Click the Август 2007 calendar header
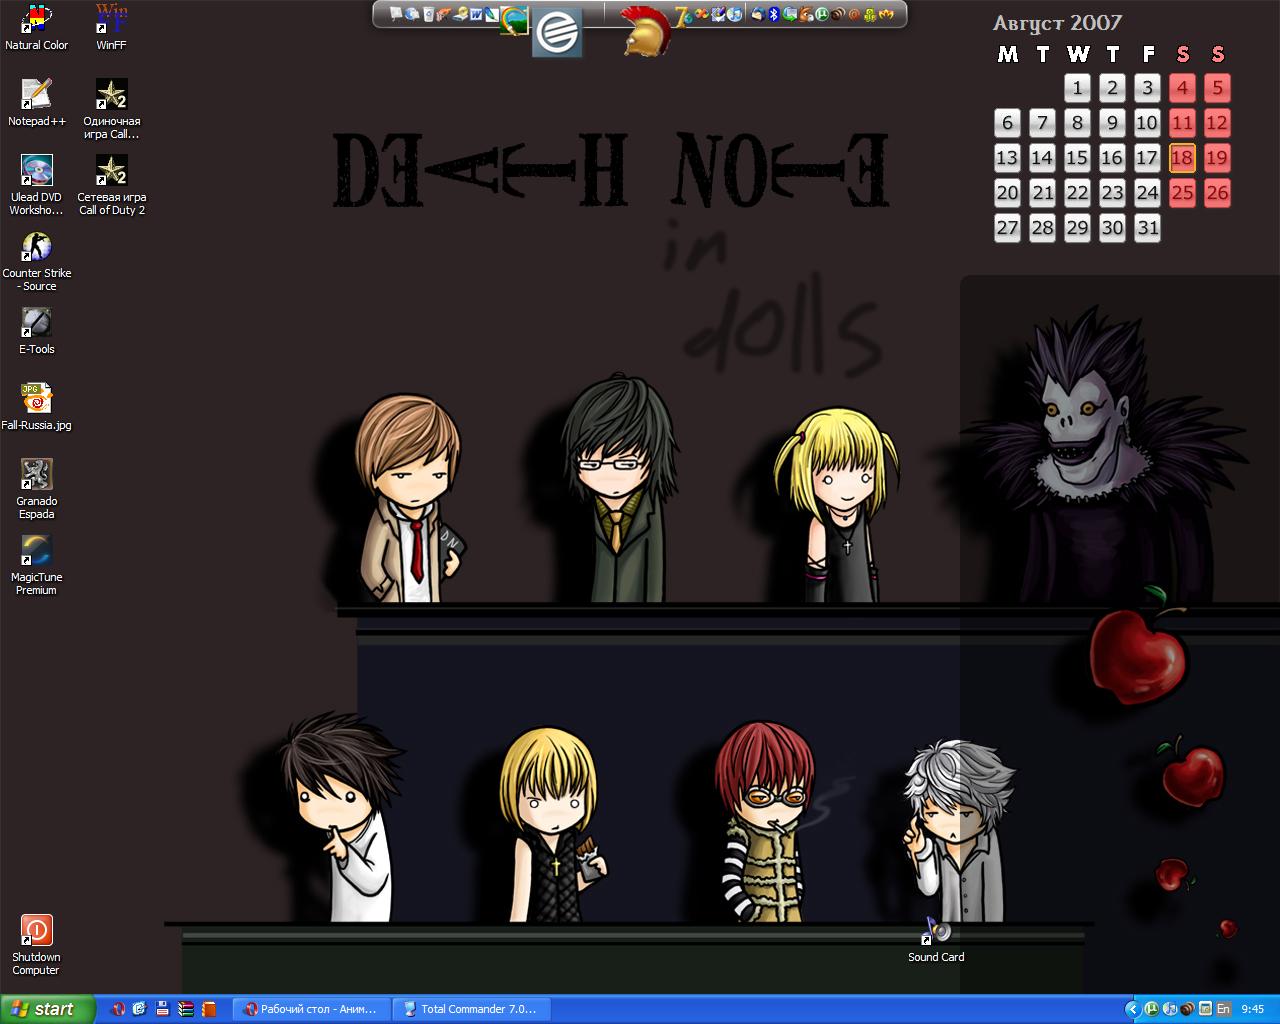Screen dimensions: 1280x1024 1057,22
